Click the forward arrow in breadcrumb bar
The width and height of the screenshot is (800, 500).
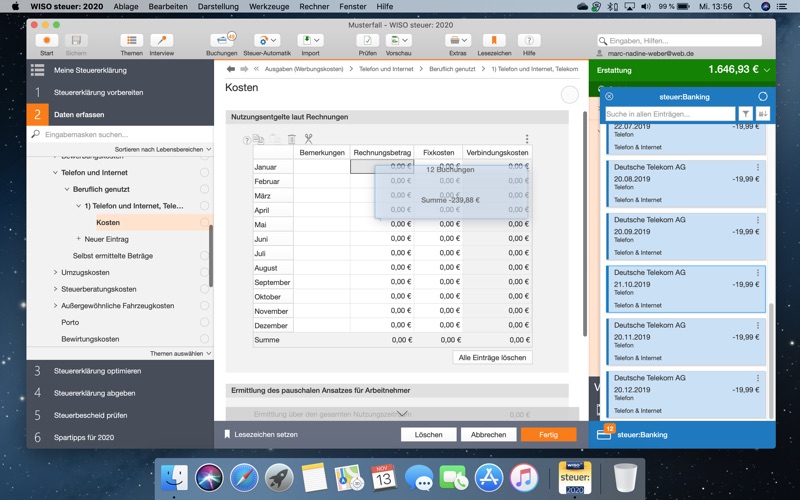[x=244, y=69]
